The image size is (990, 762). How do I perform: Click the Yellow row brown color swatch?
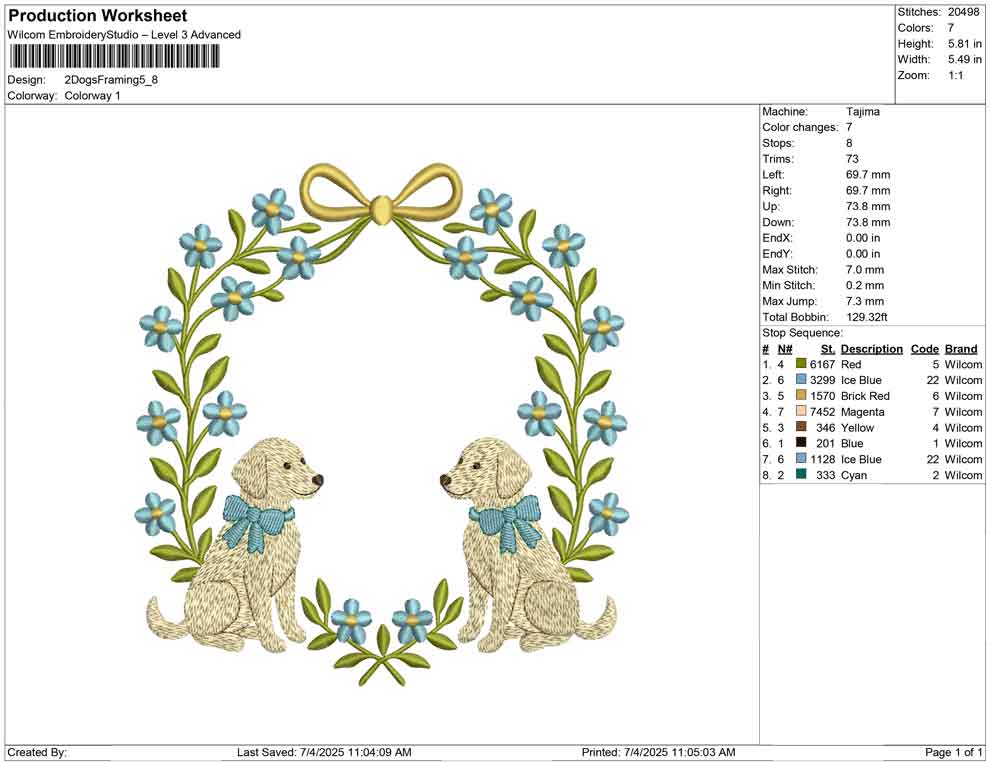801,427
